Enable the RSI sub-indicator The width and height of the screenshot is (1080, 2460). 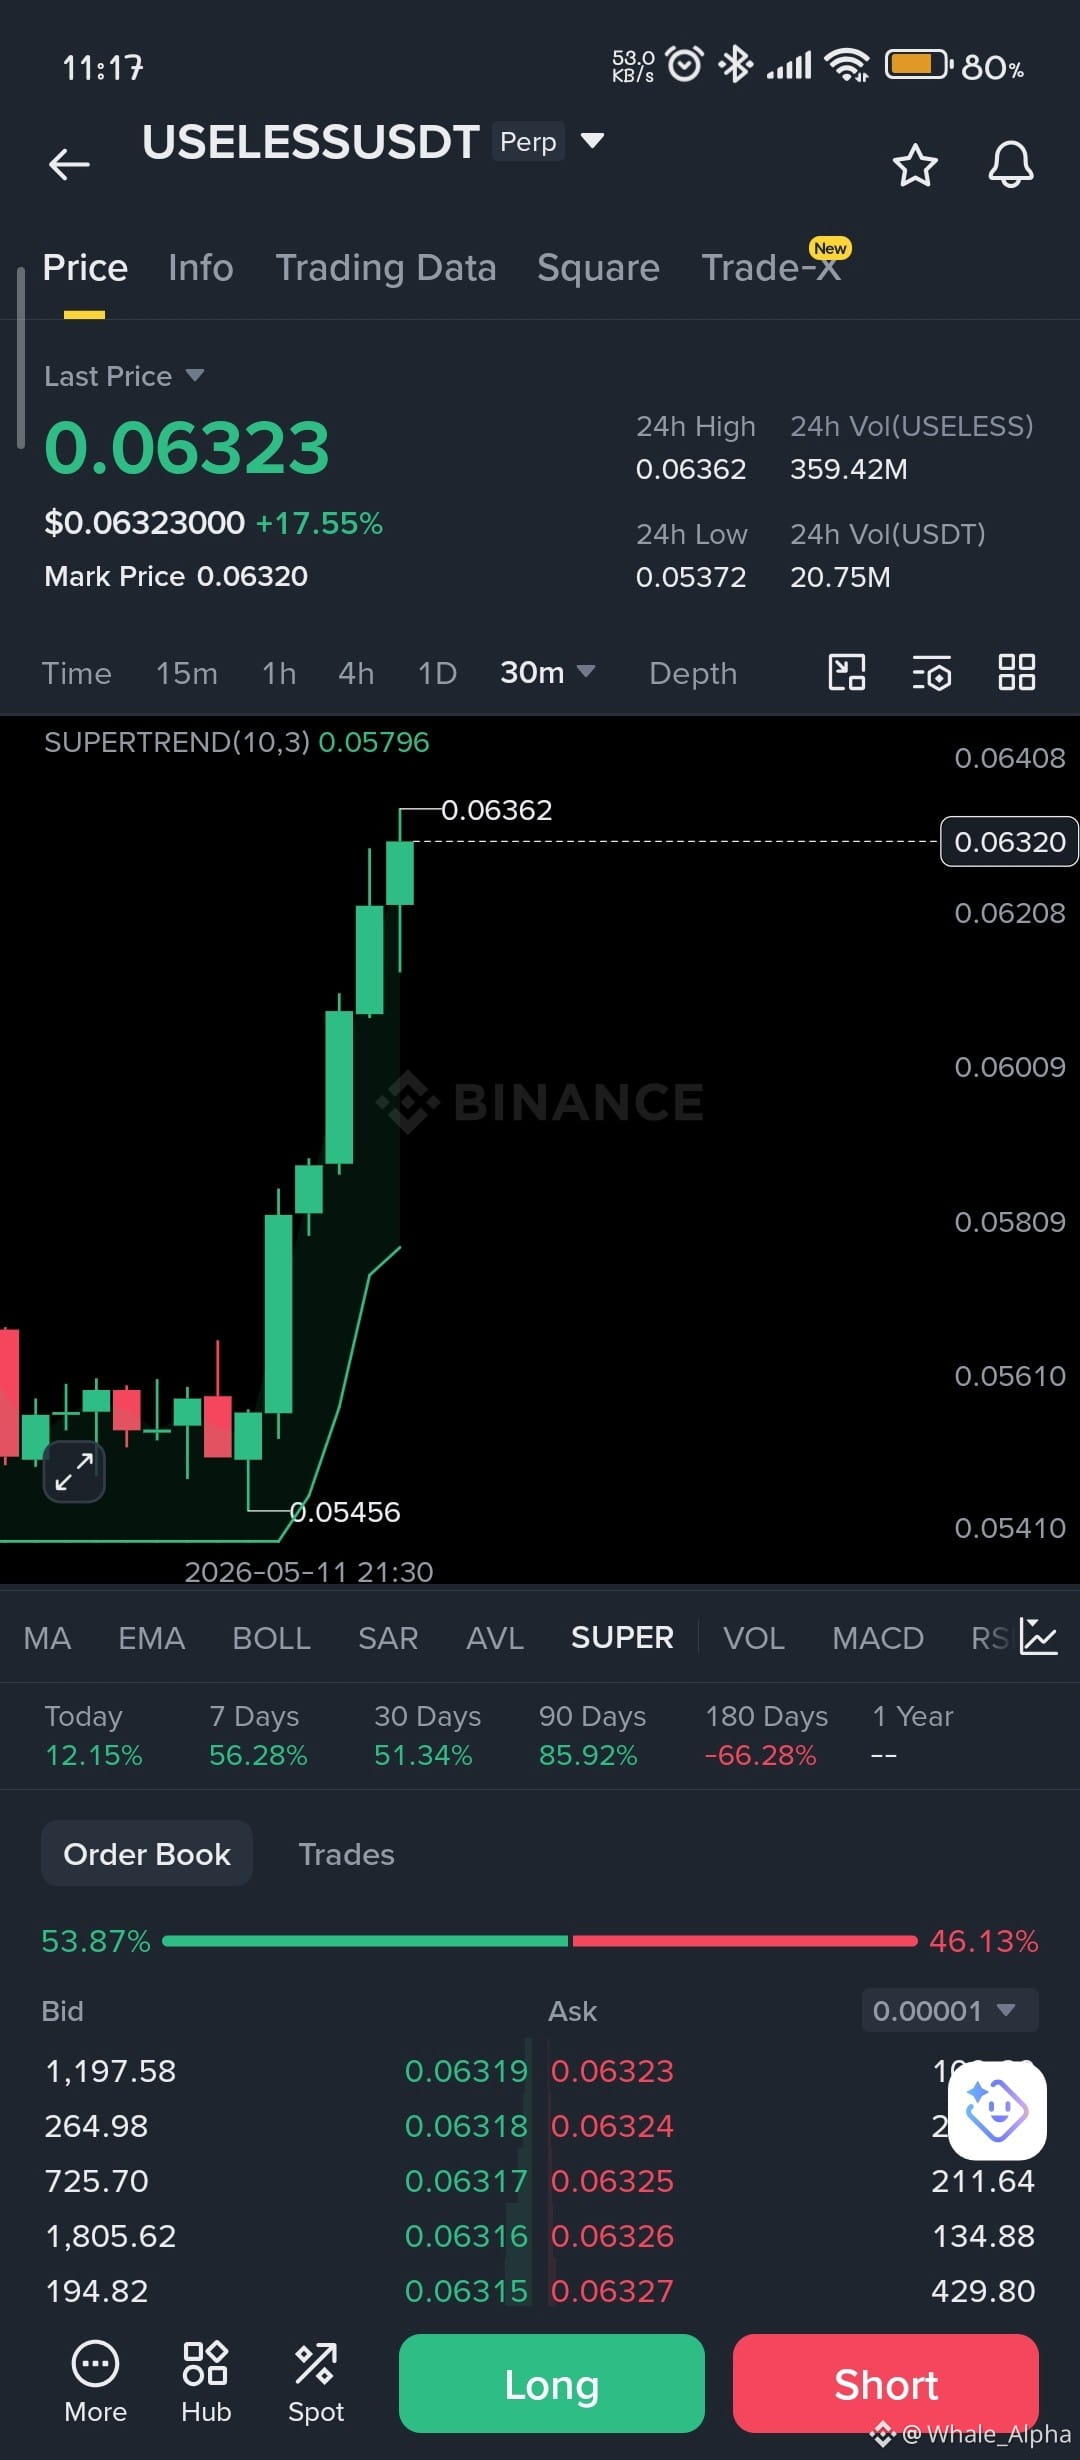(x=990, y=1638)
